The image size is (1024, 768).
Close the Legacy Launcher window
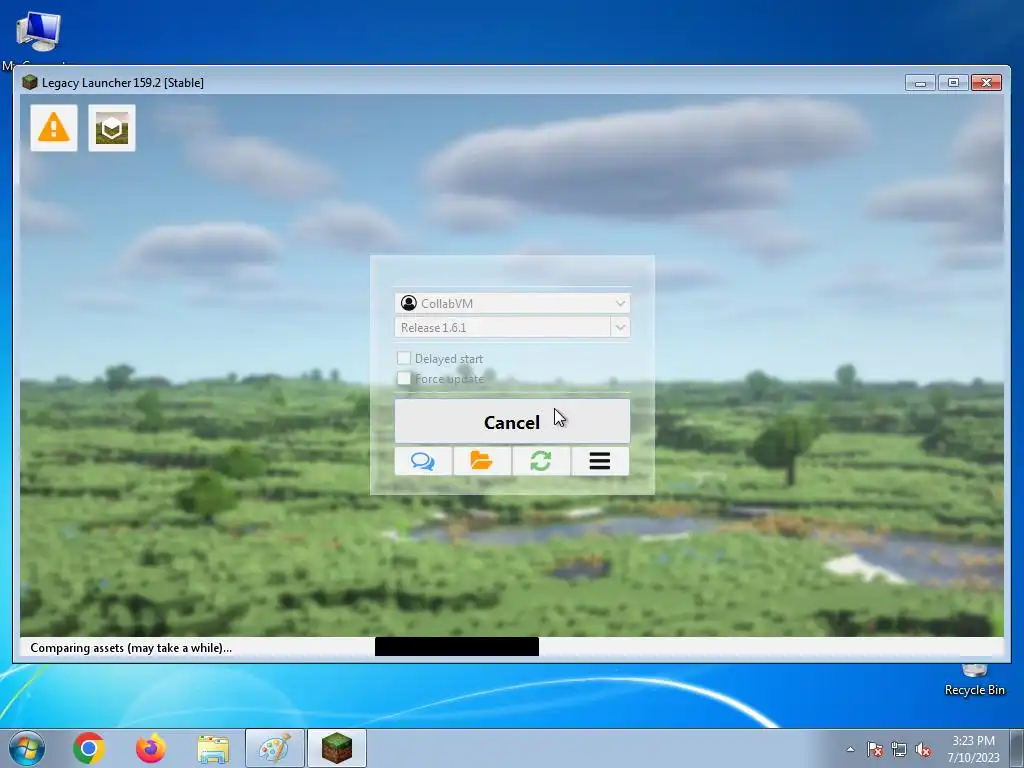click(x=986, y=82)
